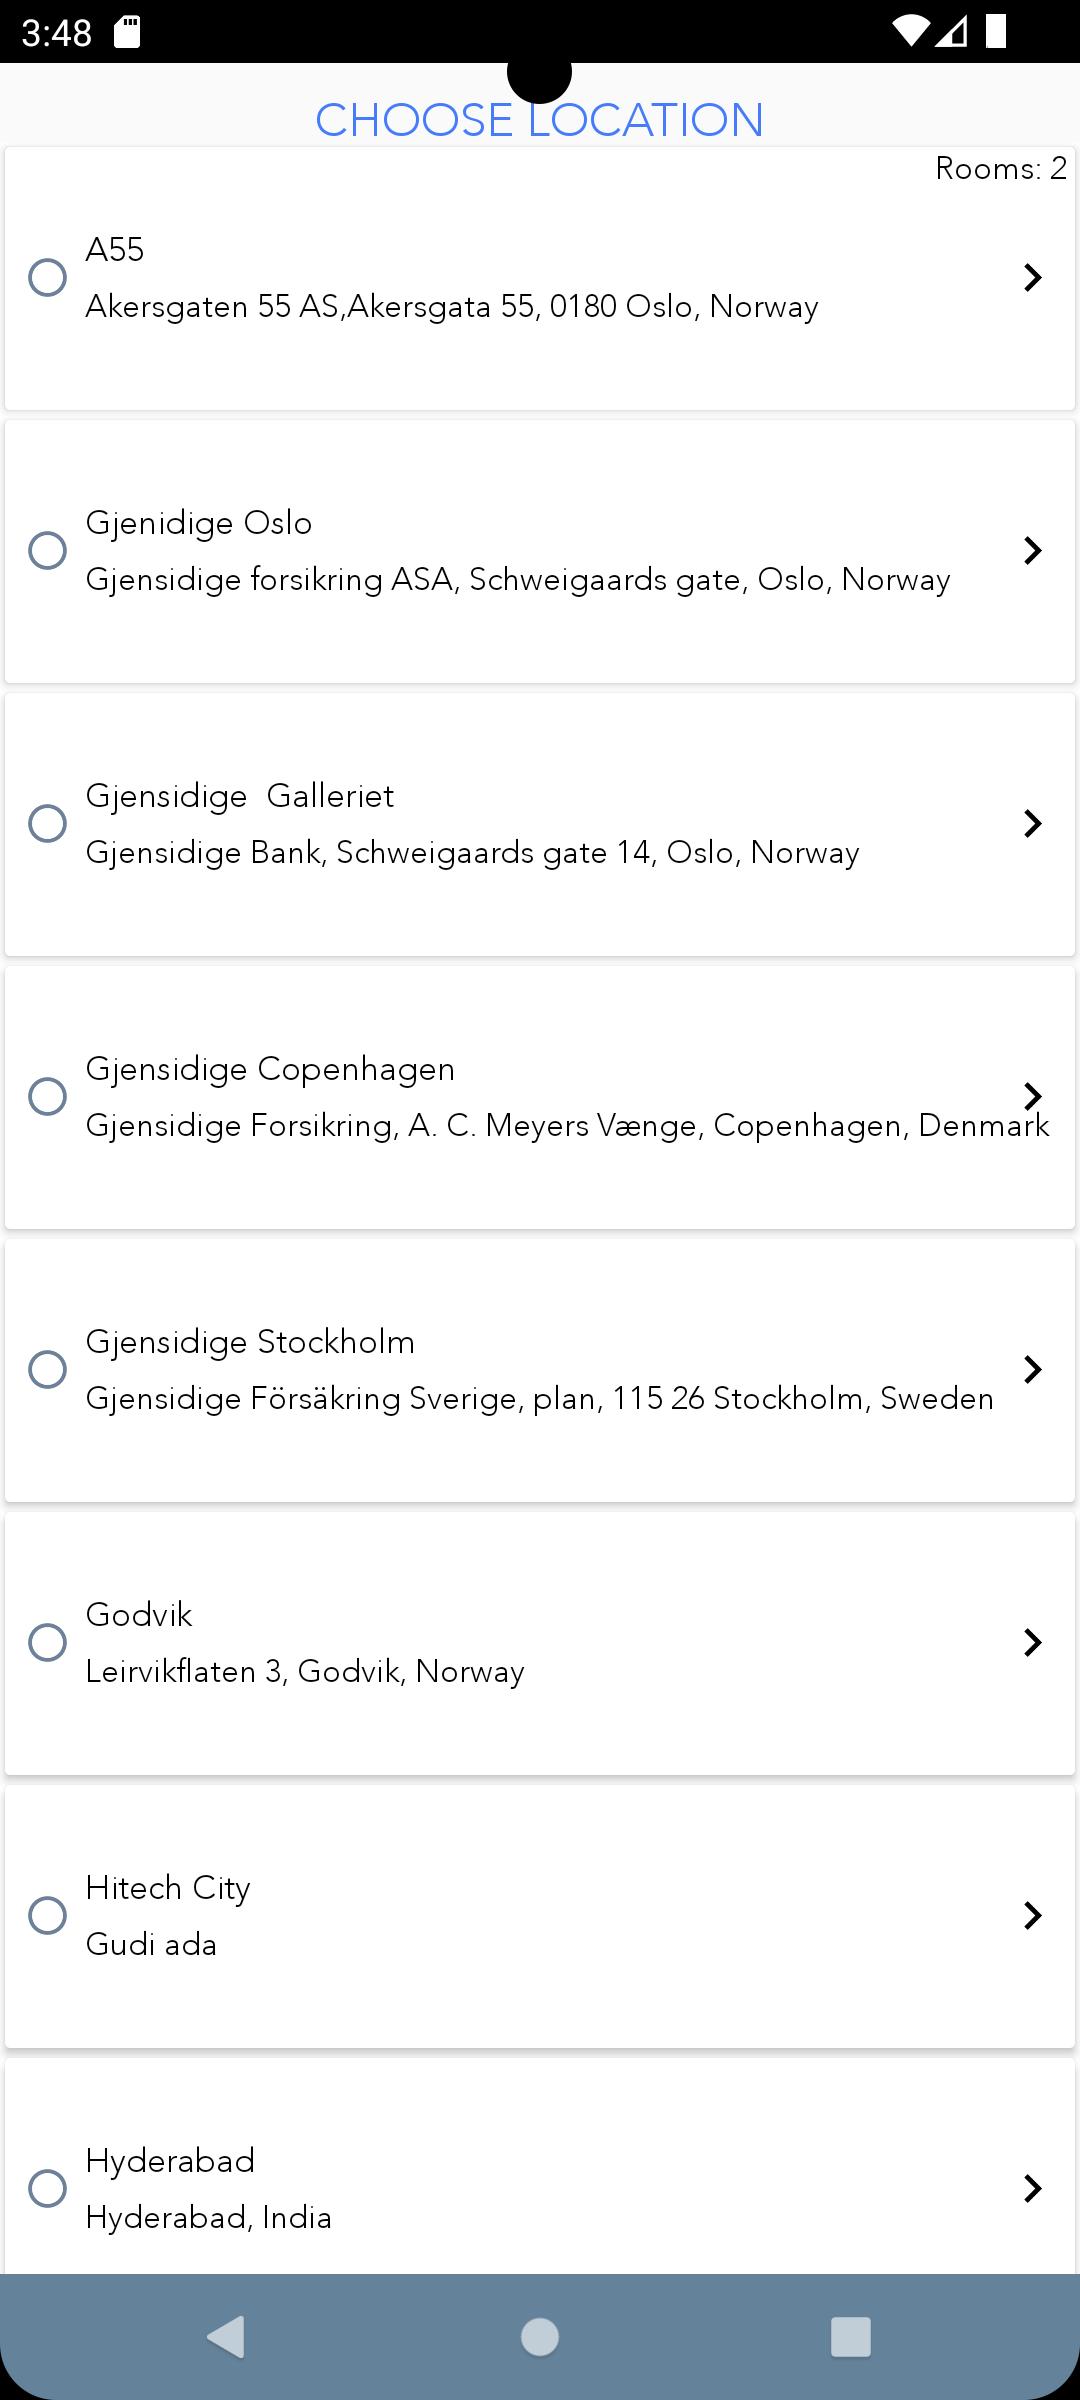The height and width of the screenshot is (2400, 1080).
Task: Select the Gjensidige Stockholm radio button
Action: (x=47, y=1369)
